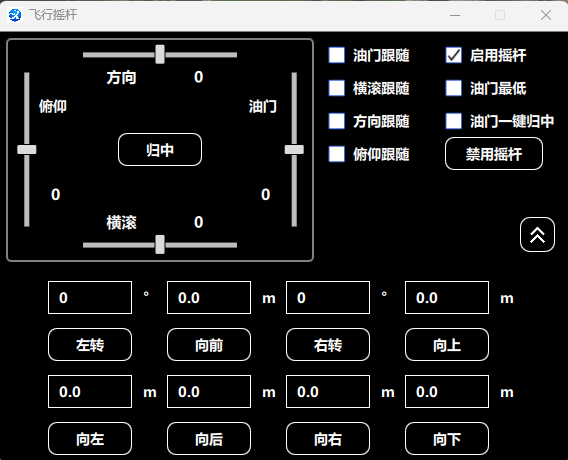
Task: Check the 油门最低 checkbox
Action: (x=454, y=88)
